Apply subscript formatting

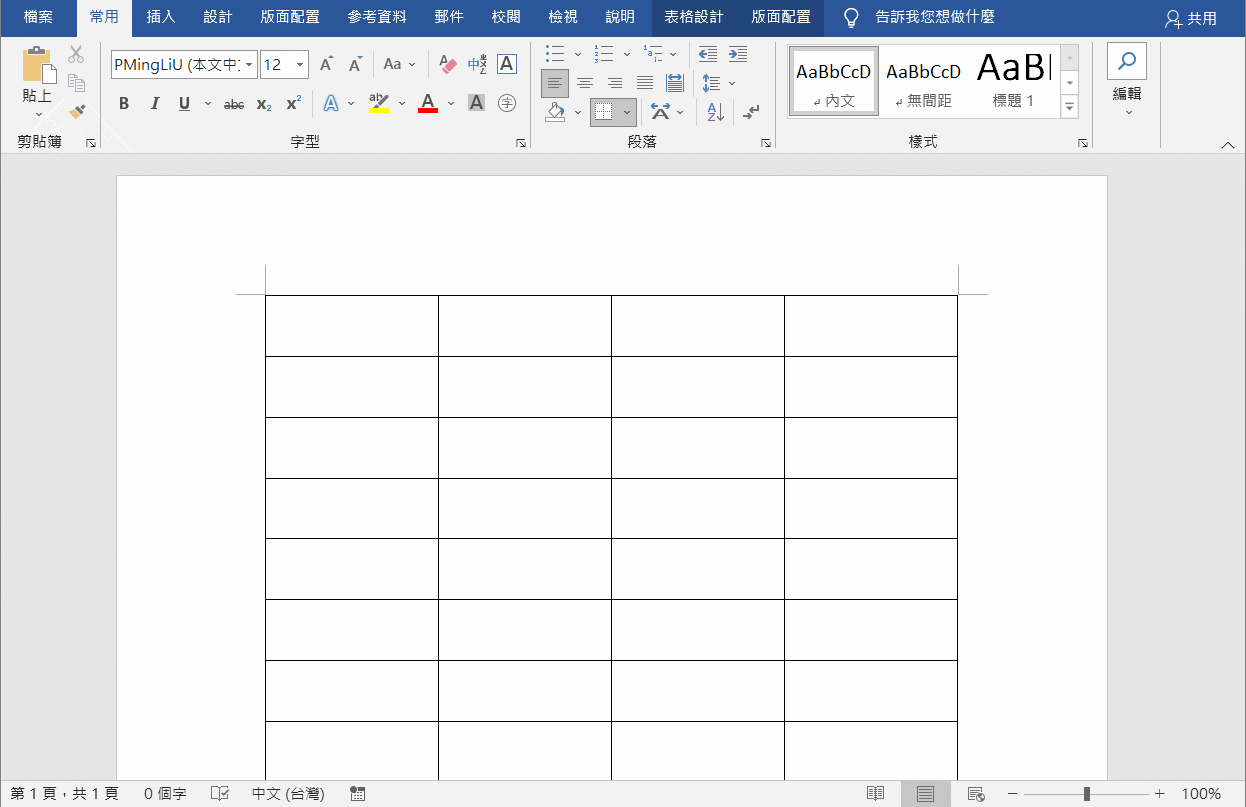point(263,103)
